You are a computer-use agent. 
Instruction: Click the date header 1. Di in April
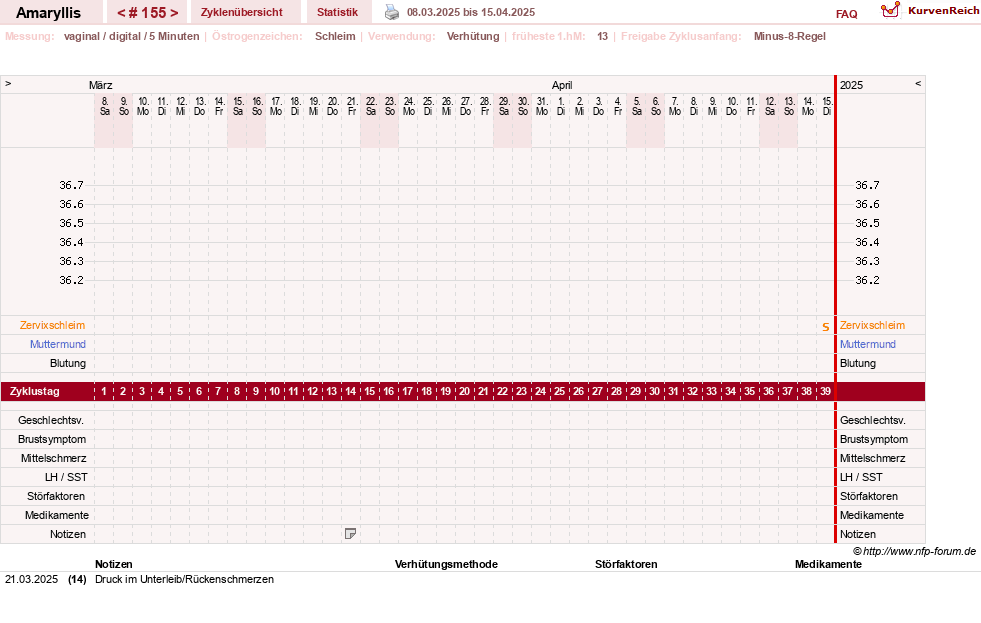(x=561, y=106)
